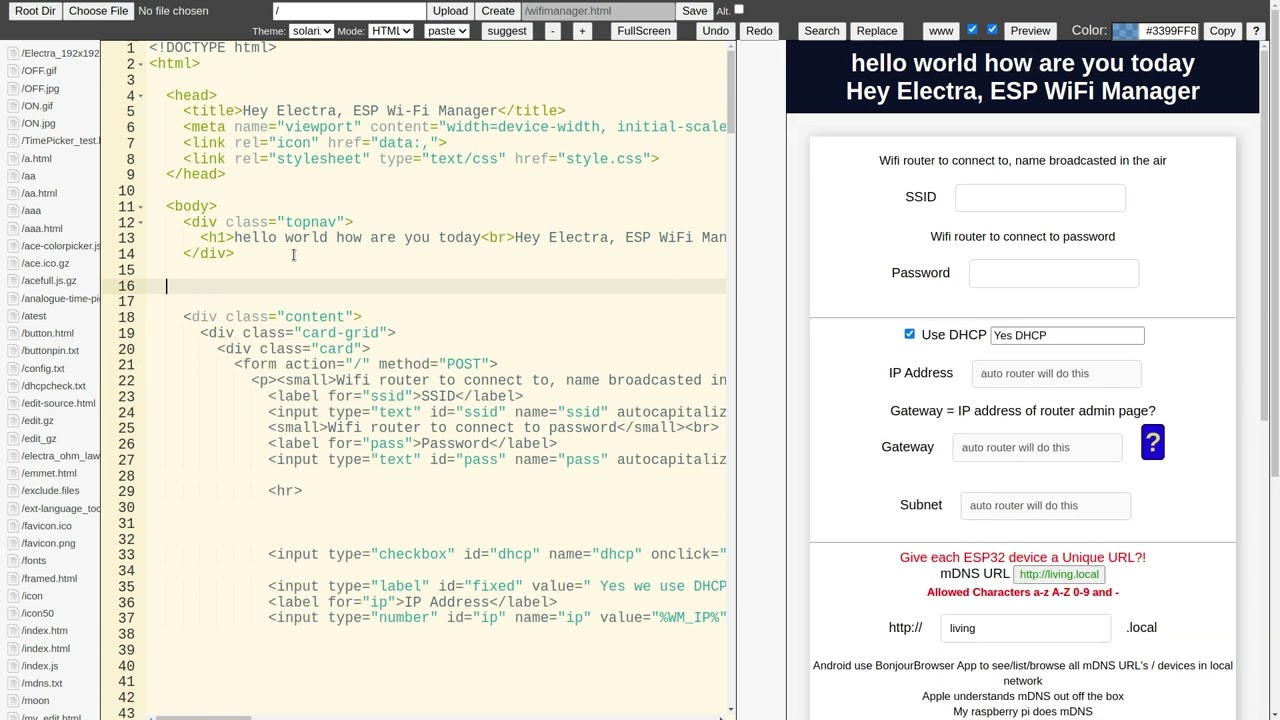
Task: Click the file icon beside /atest
Action: (13, 316)
